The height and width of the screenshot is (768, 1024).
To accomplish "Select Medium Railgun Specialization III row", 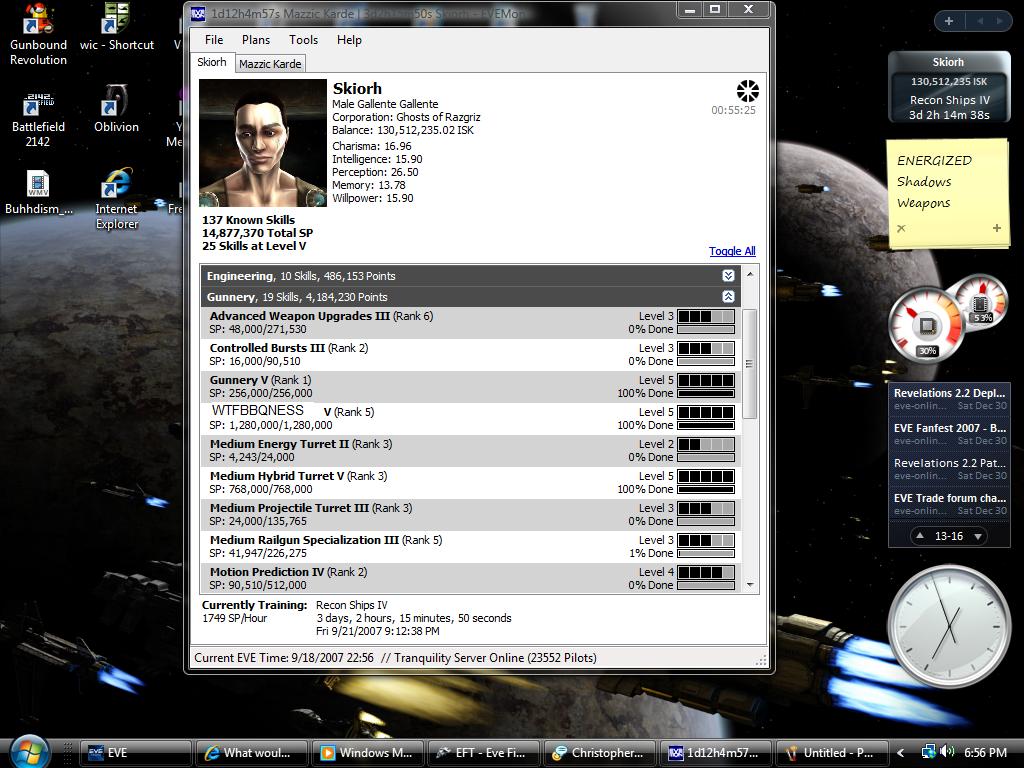I will point(471,547).
